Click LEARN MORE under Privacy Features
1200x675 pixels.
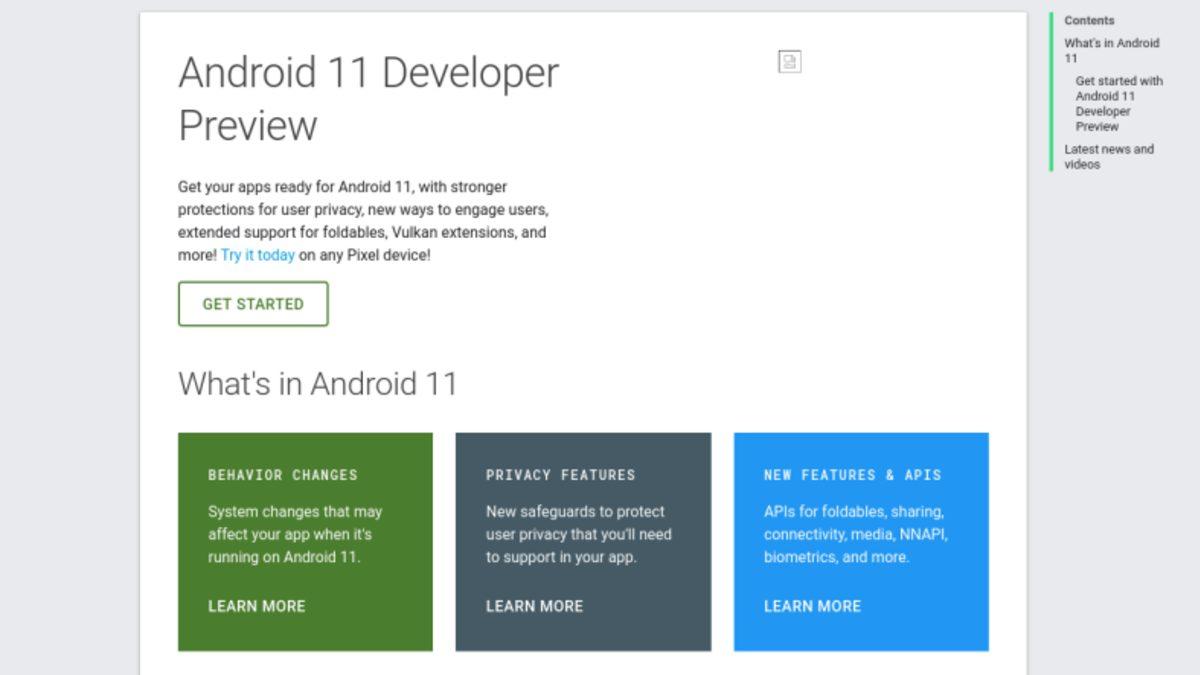click(x=533, y=606)
